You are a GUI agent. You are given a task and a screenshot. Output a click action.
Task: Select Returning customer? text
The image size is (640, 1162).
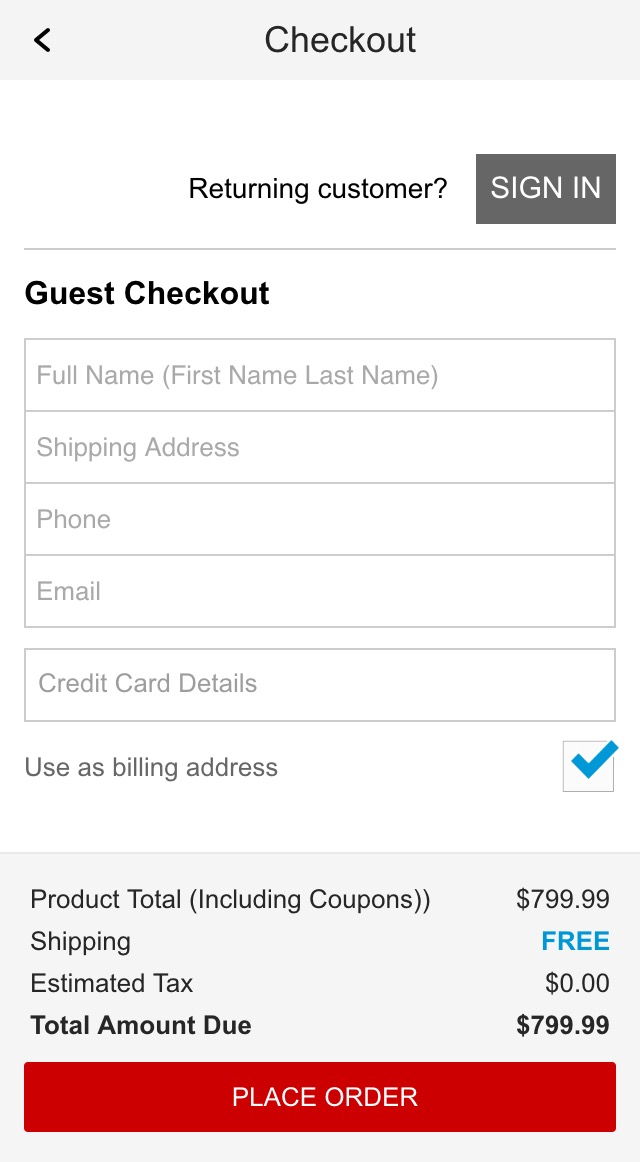click(x=318, y=188)
